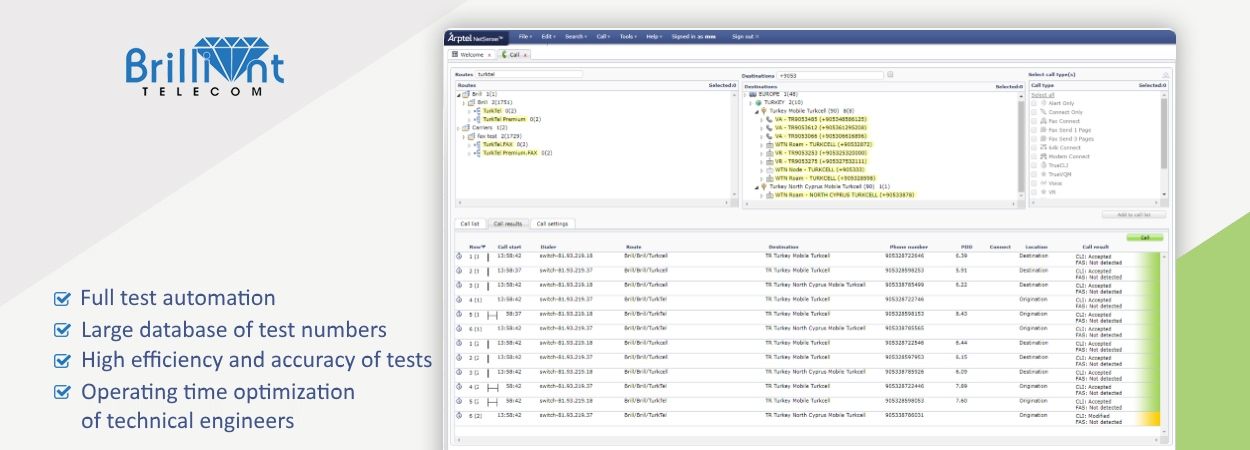Tick the Idle Connect checkbox
This screenshot has height=450, width=1250.
1034,148
